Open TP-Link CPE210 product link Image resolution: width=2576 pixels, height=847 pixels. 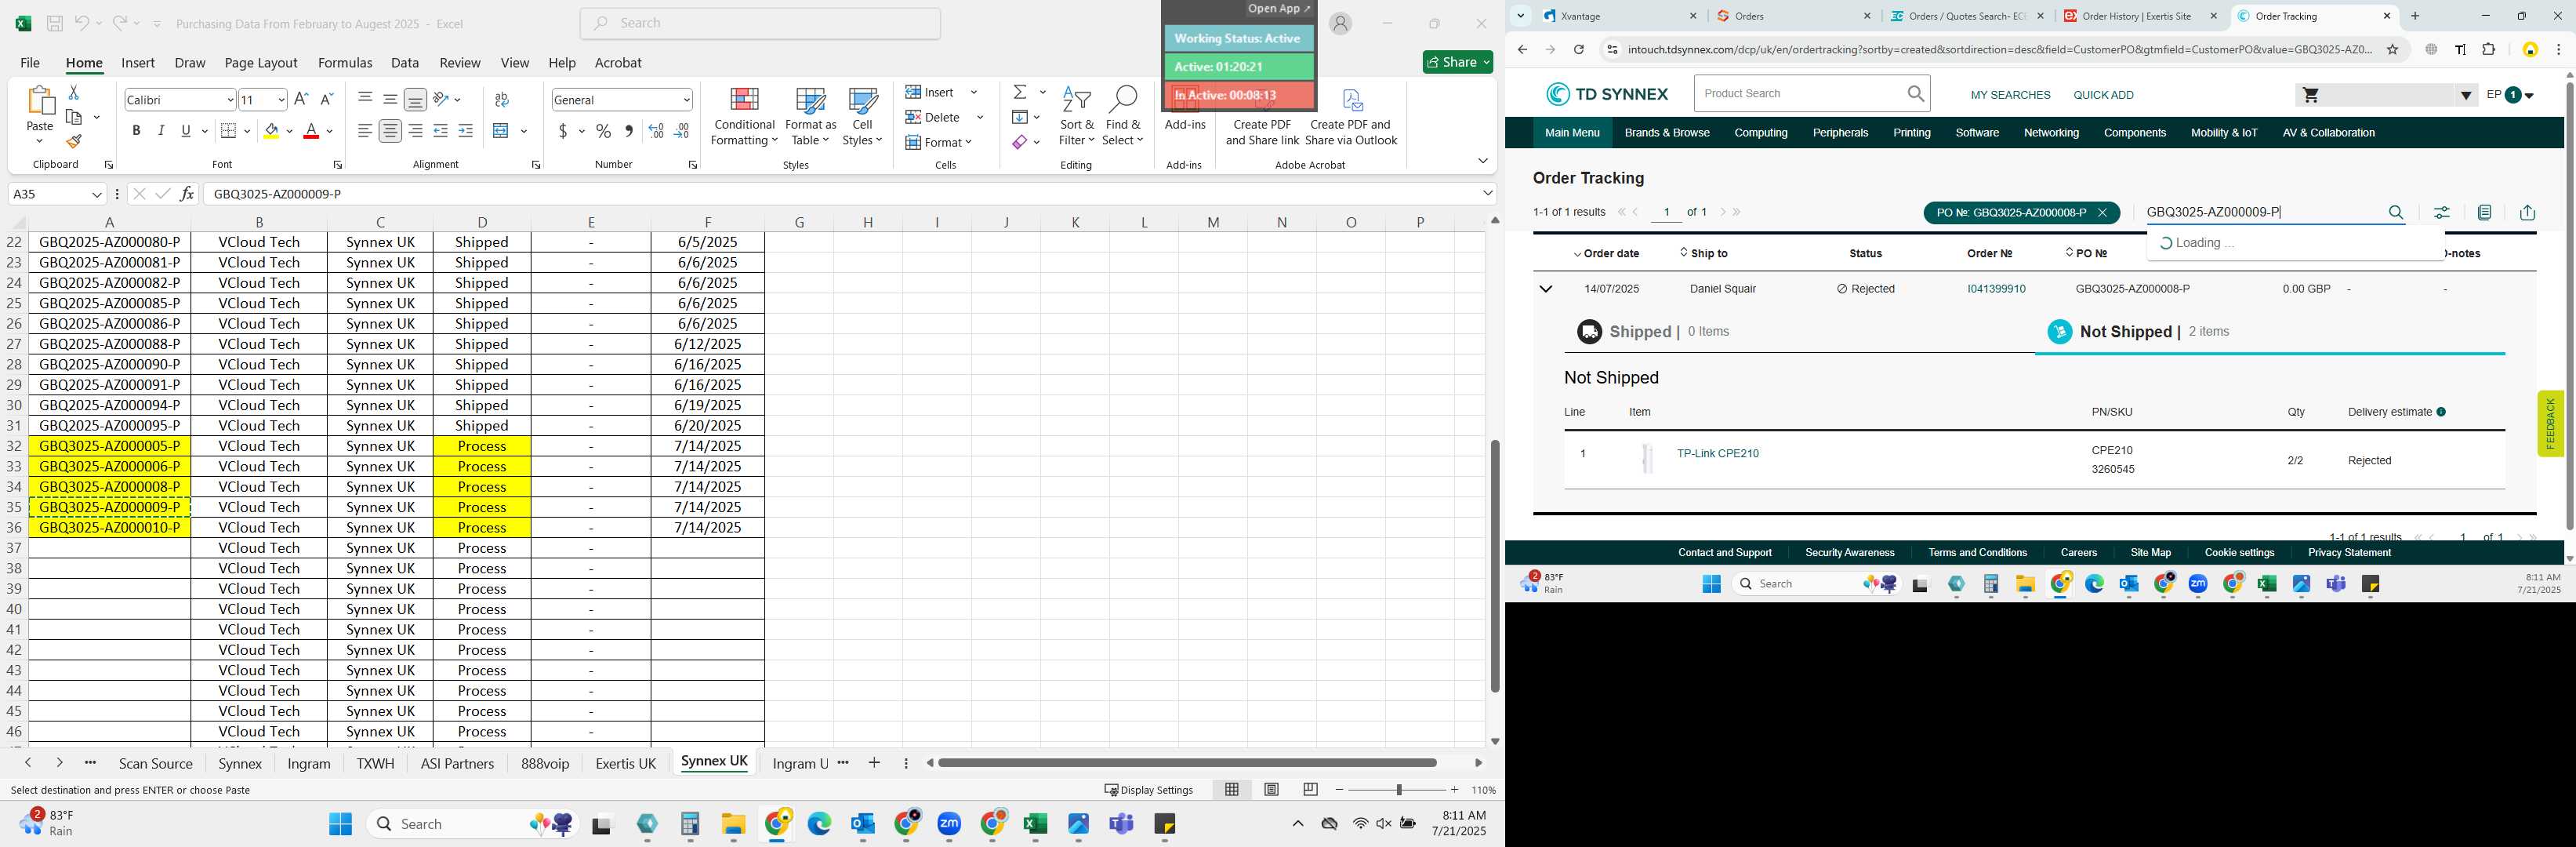pos(1717,454)
